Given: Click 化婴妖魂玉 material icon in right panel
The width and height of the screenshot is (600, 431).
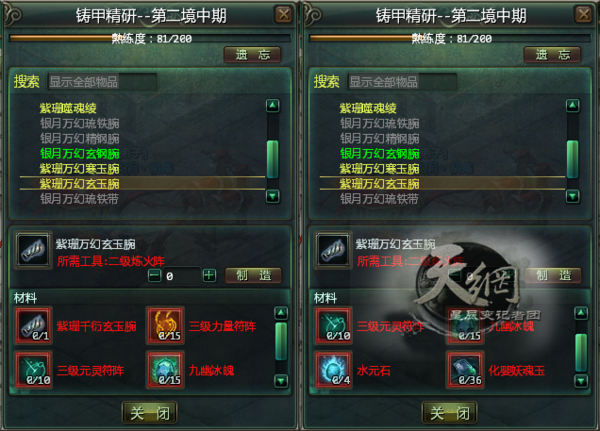Looking at the screenshot, I should point(465,370).
